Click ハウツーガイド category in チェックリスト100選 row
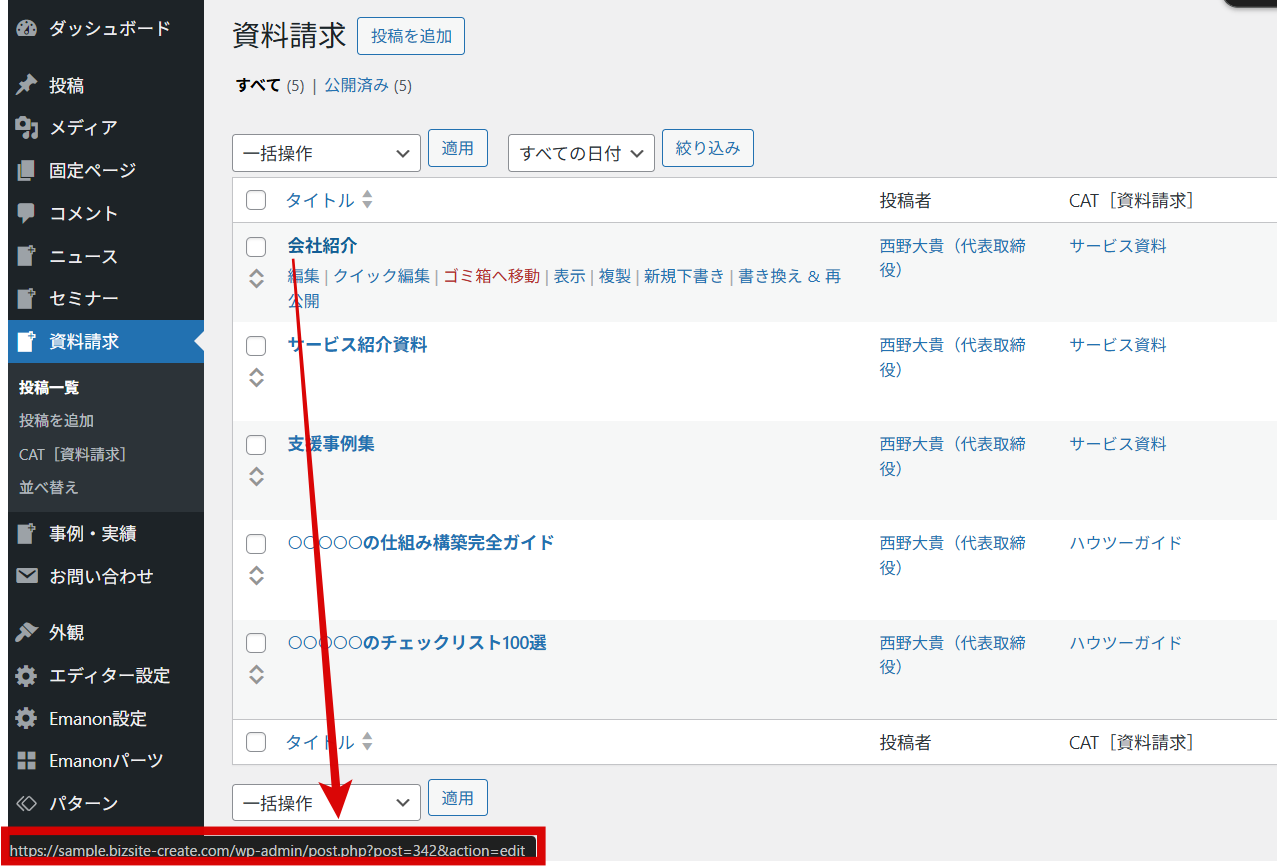 pos(1126,642)
